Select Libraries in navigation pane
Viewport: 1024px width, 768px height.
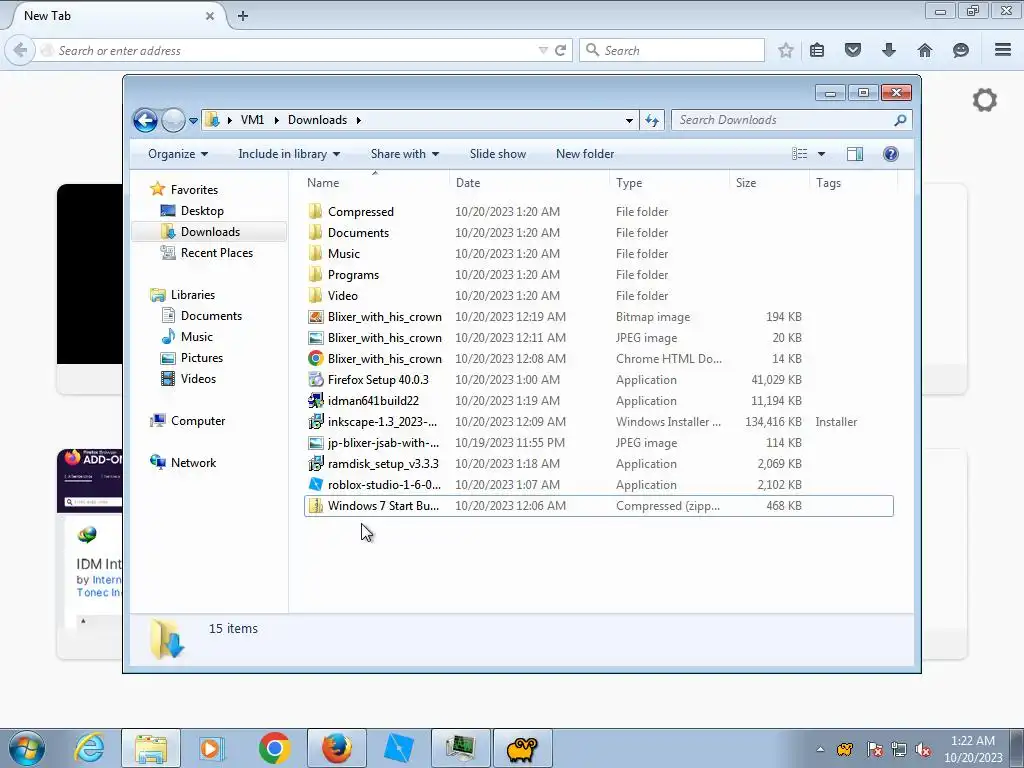coord(193,295)
